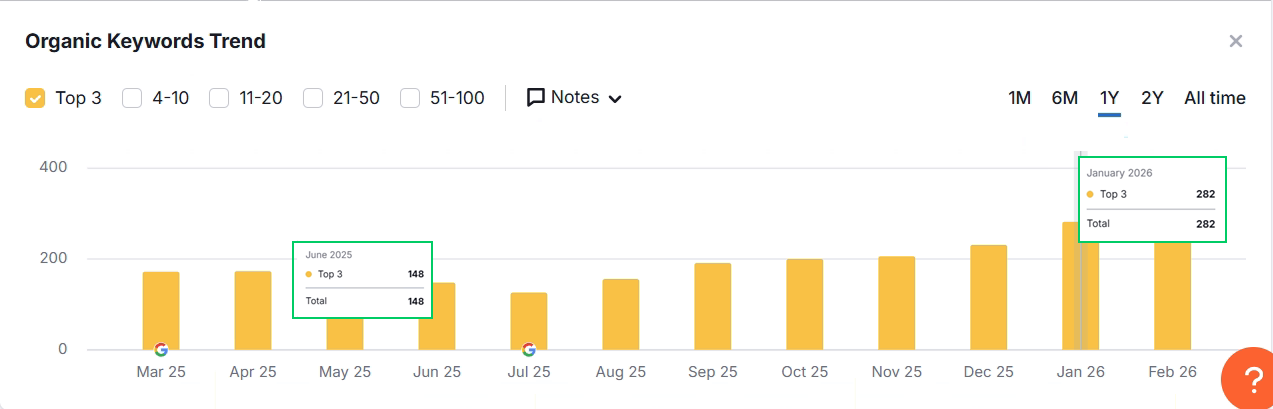Click the Google update icon under Mar 25

161,349
